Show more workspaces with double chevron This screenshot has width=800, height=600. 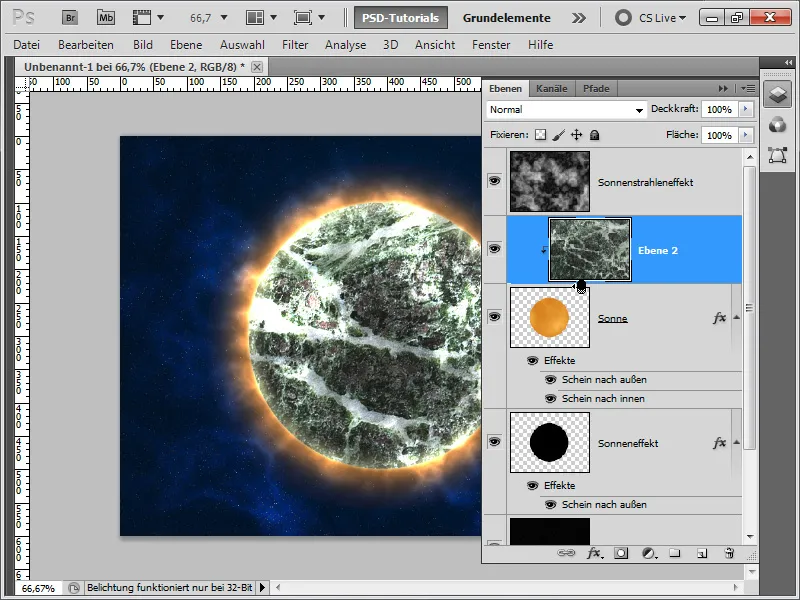click(579, 18)
